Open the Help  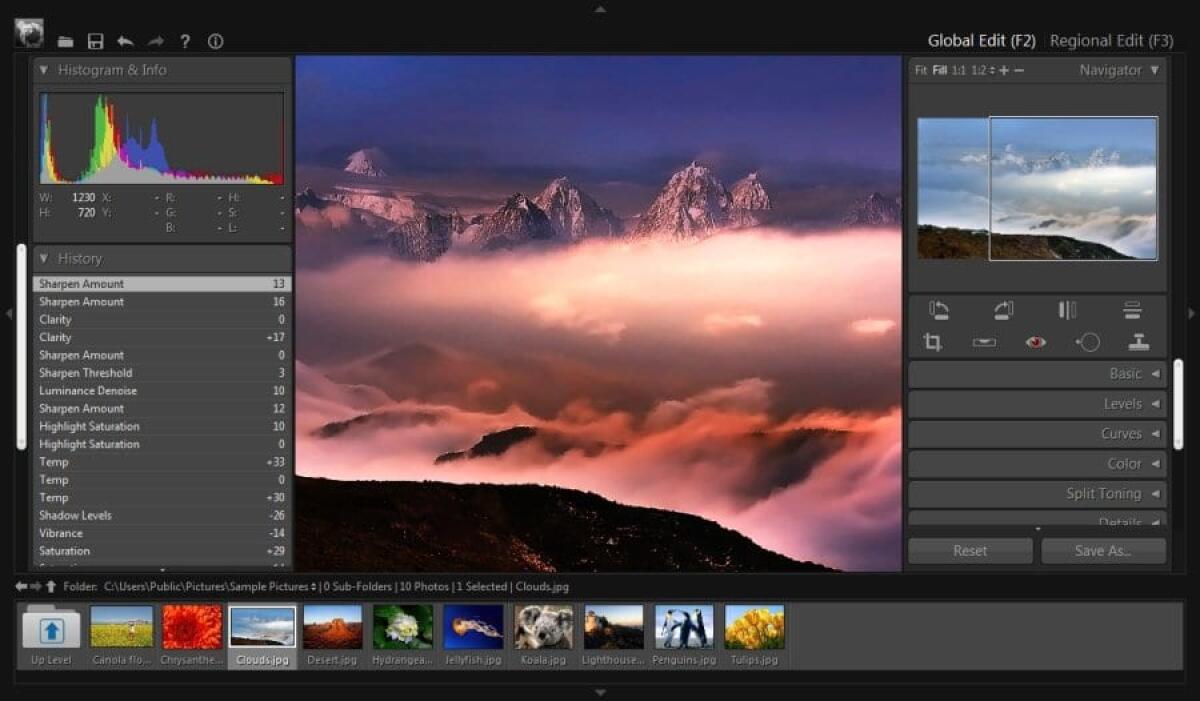(x=185, y=41)
